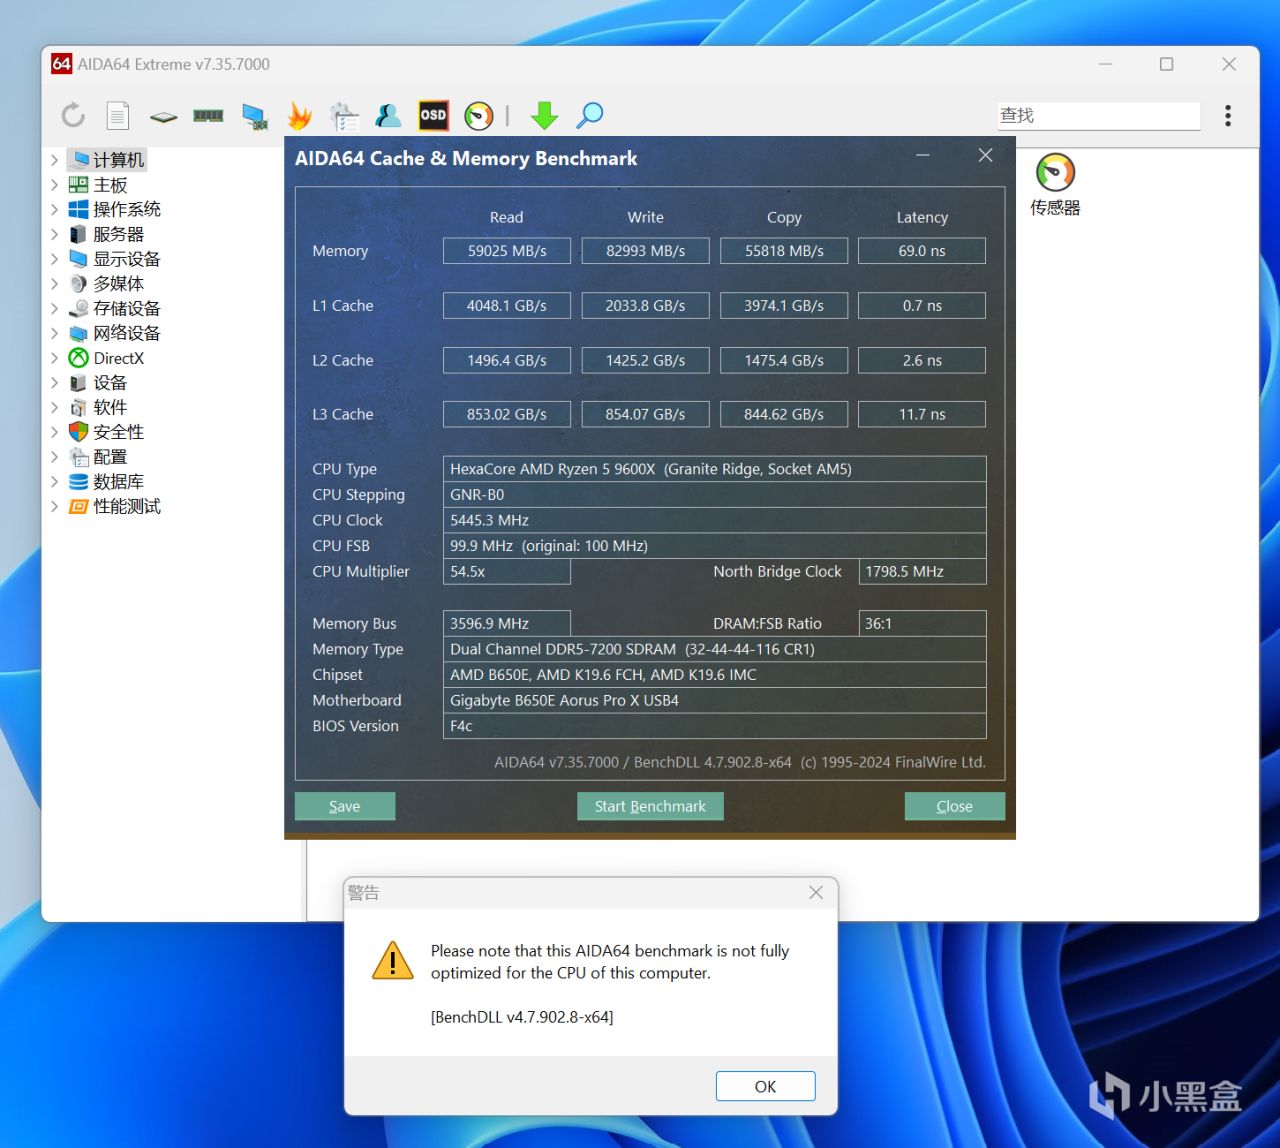The image size is (1280, 1148).
Task: Click the Motherboard field value
Action: coord(715,700)
